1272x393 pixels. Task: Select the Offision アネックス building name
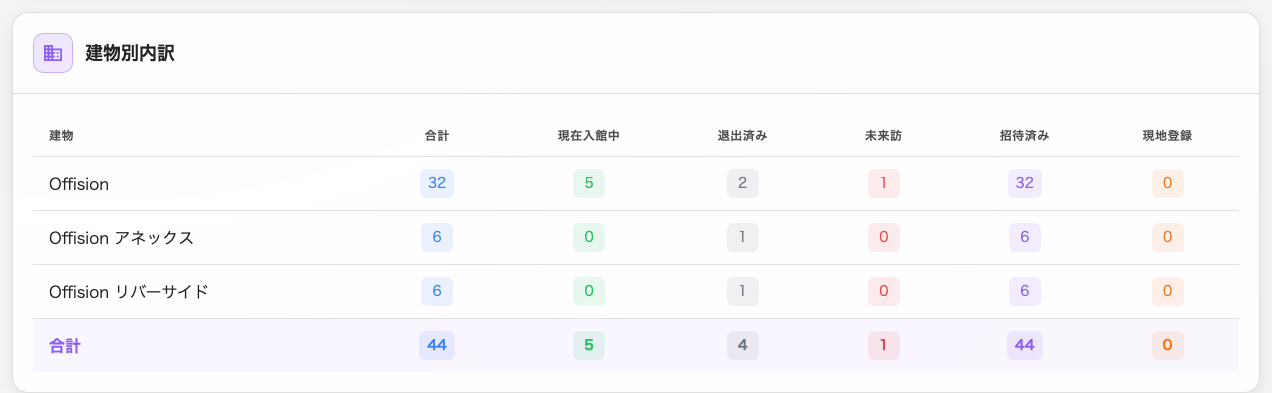pyautogui.click(x=121, y=238)
